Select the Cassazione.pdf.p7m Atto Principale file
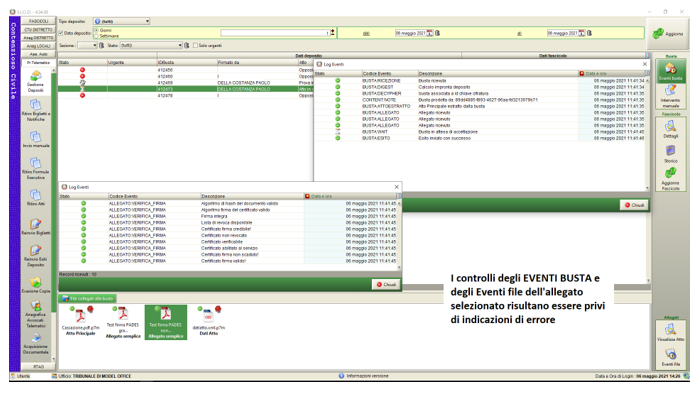Image resolution: width=700 pixels, height=394 pixels. pyautogui.click(x=80, y=322)
